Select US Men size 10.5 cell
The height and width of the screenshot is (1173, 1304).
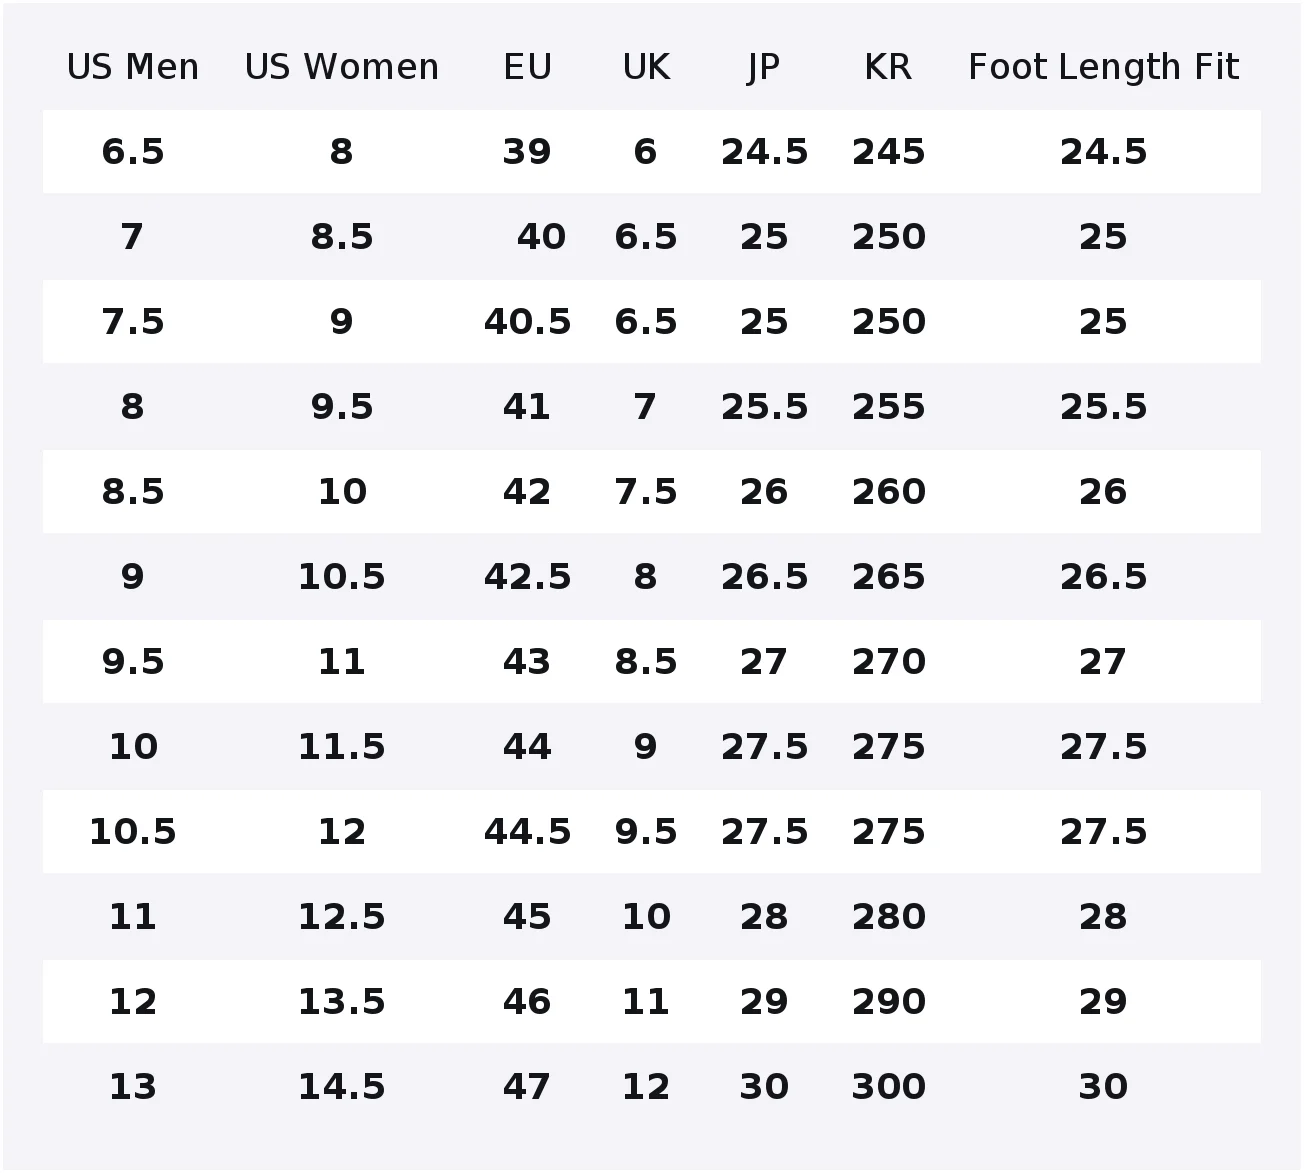pos(132,832)
